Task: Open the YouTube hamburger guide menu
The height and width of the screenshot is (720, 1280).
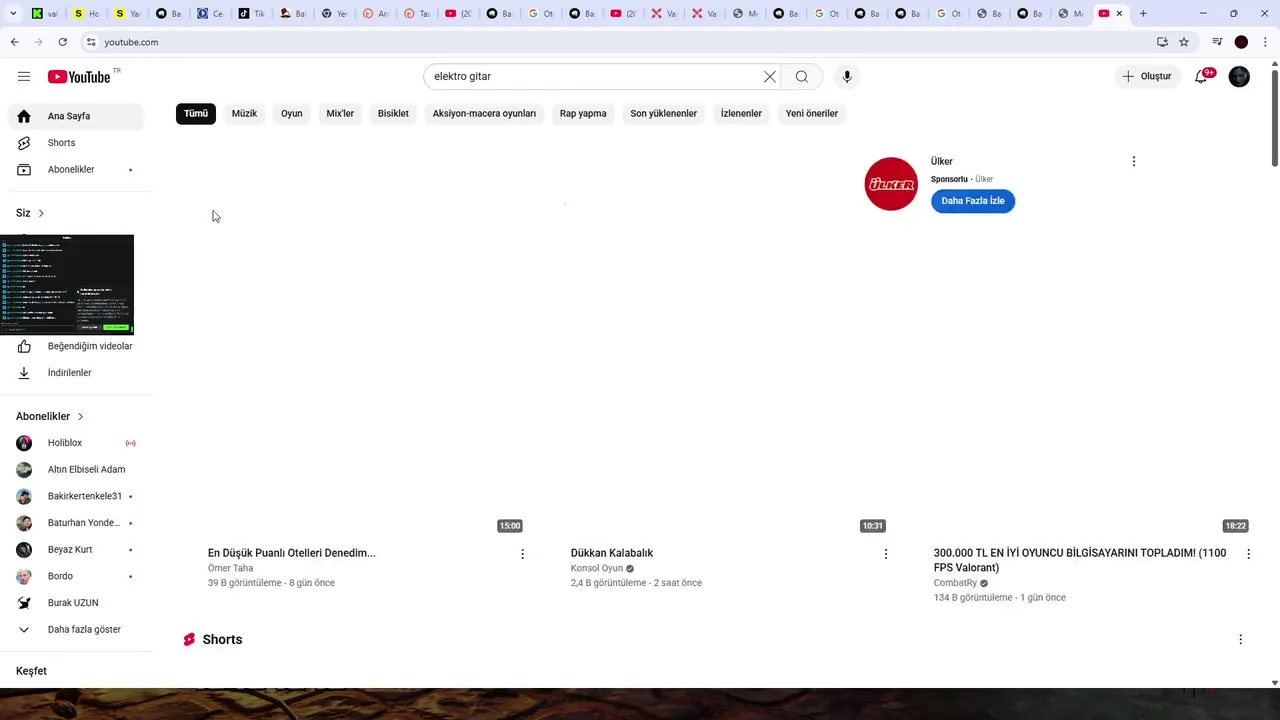Action: [24, 77]
